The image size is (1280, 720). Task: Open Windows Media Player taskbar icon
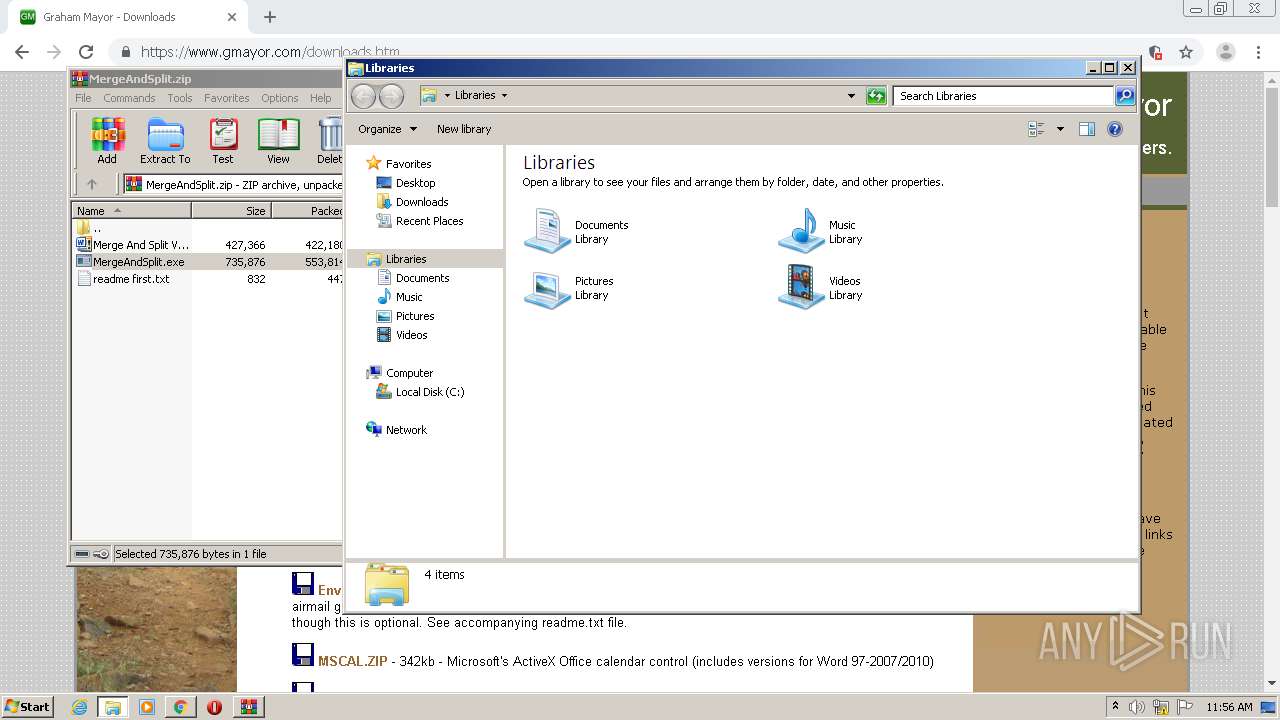pyautogui.click(x=147, y=707)
